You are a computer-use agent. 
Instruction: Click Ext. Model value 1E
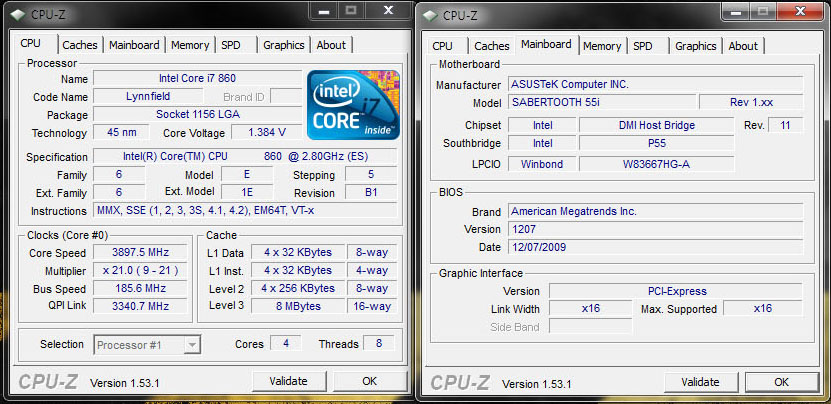[x=246, y=191]
